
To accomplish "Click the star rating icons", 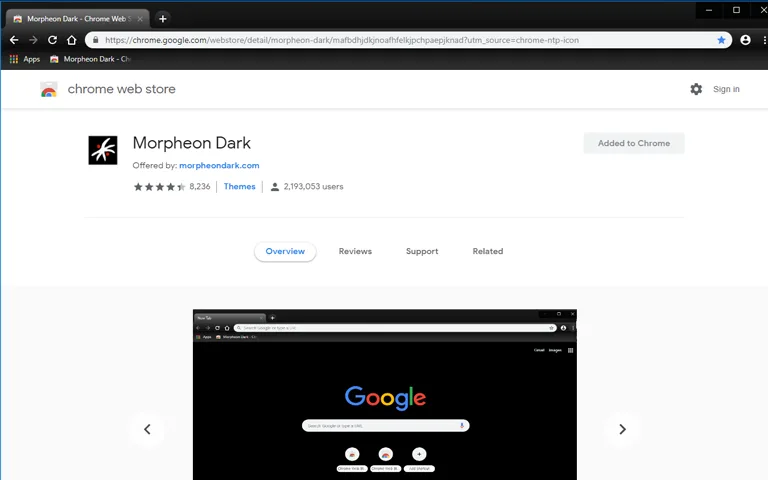I will [x=159, y=187].
